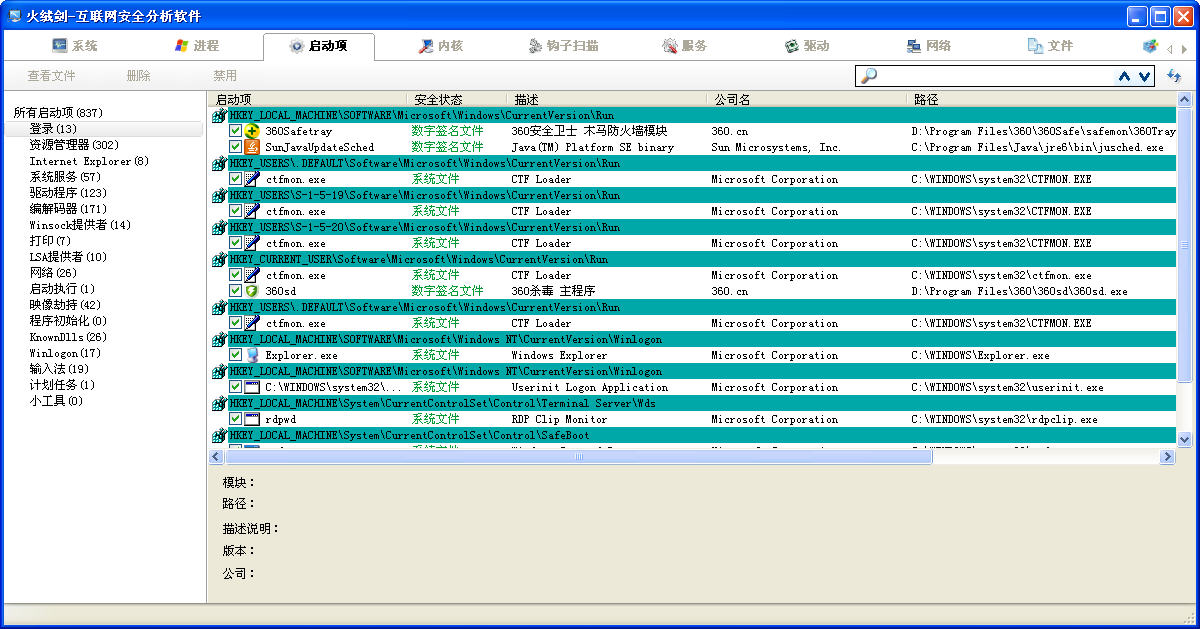Click the vertical scrollbar down arrow
1200x629 pixels.
pos(1185,439)
